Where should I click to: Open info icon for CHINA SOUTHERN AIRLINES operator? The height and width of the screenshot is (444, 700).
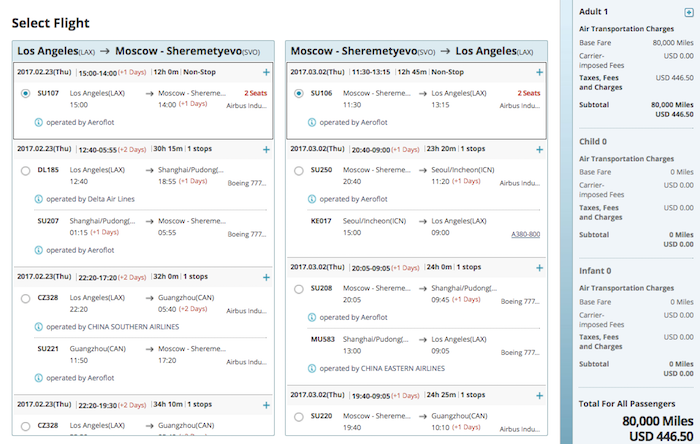click(x=39, y=327)
